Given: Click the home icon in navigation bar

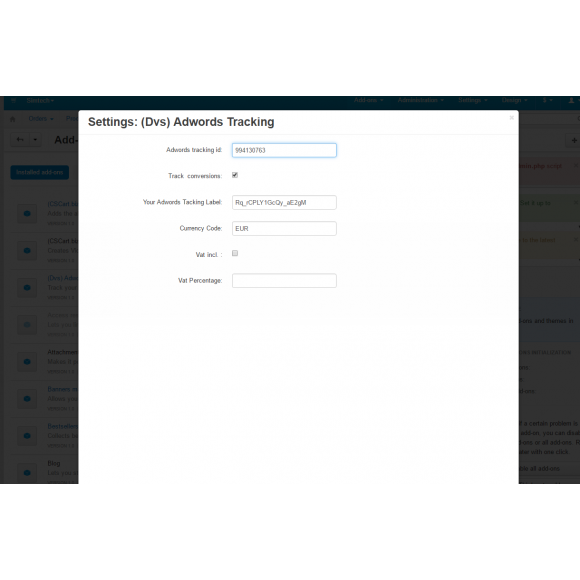Looking at the screenshot, I should pyautogui.click(x=13, y=119).
